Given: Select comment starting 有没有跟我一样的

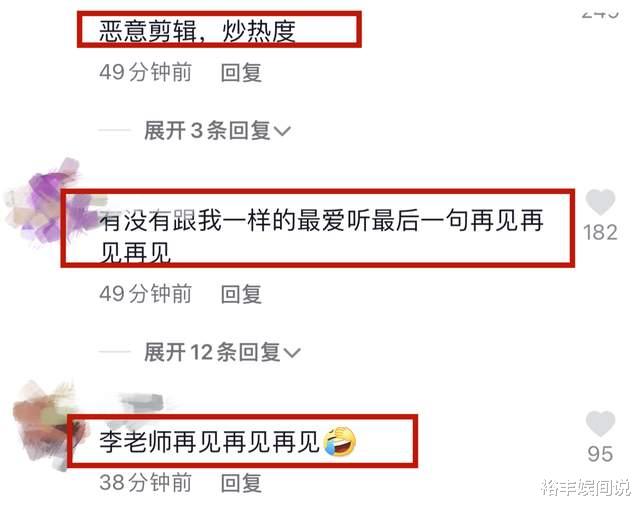Looking at the screenshot, I should click(x=321, y=236).
